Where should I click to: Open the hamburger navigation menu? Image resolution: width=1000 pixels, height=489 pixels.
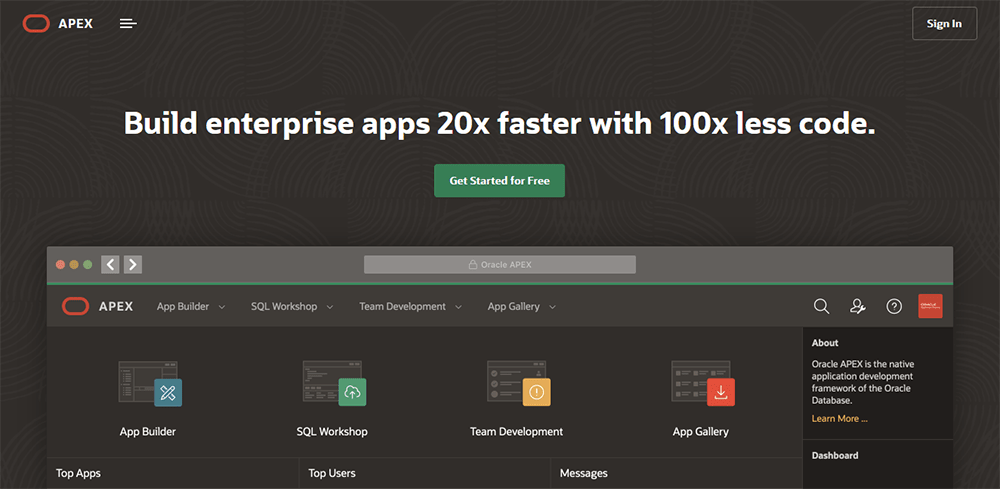pyautogui.click(x=128, y=24)
